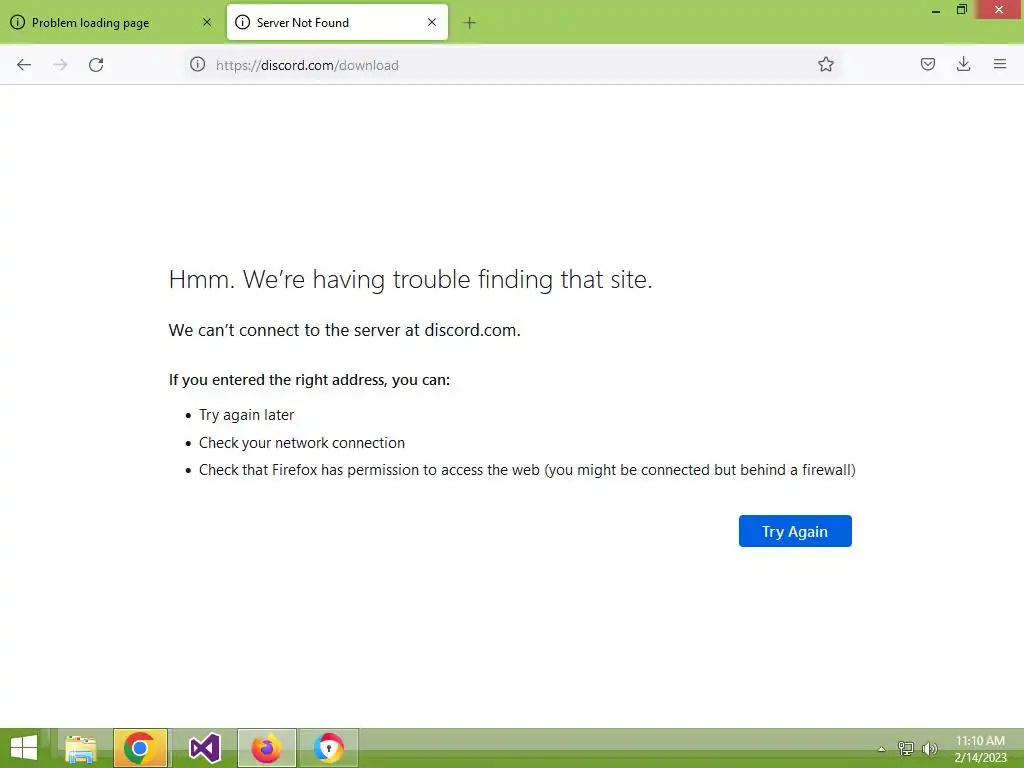This screenshot has height=768, width=1024.
Task: Open File Explorer from taskbar
Action: [82, 748]
